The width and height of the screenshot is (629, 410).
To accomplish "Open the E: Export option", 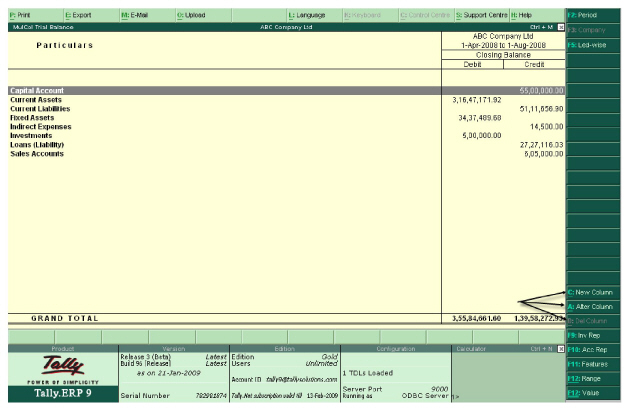I will 91,15.
